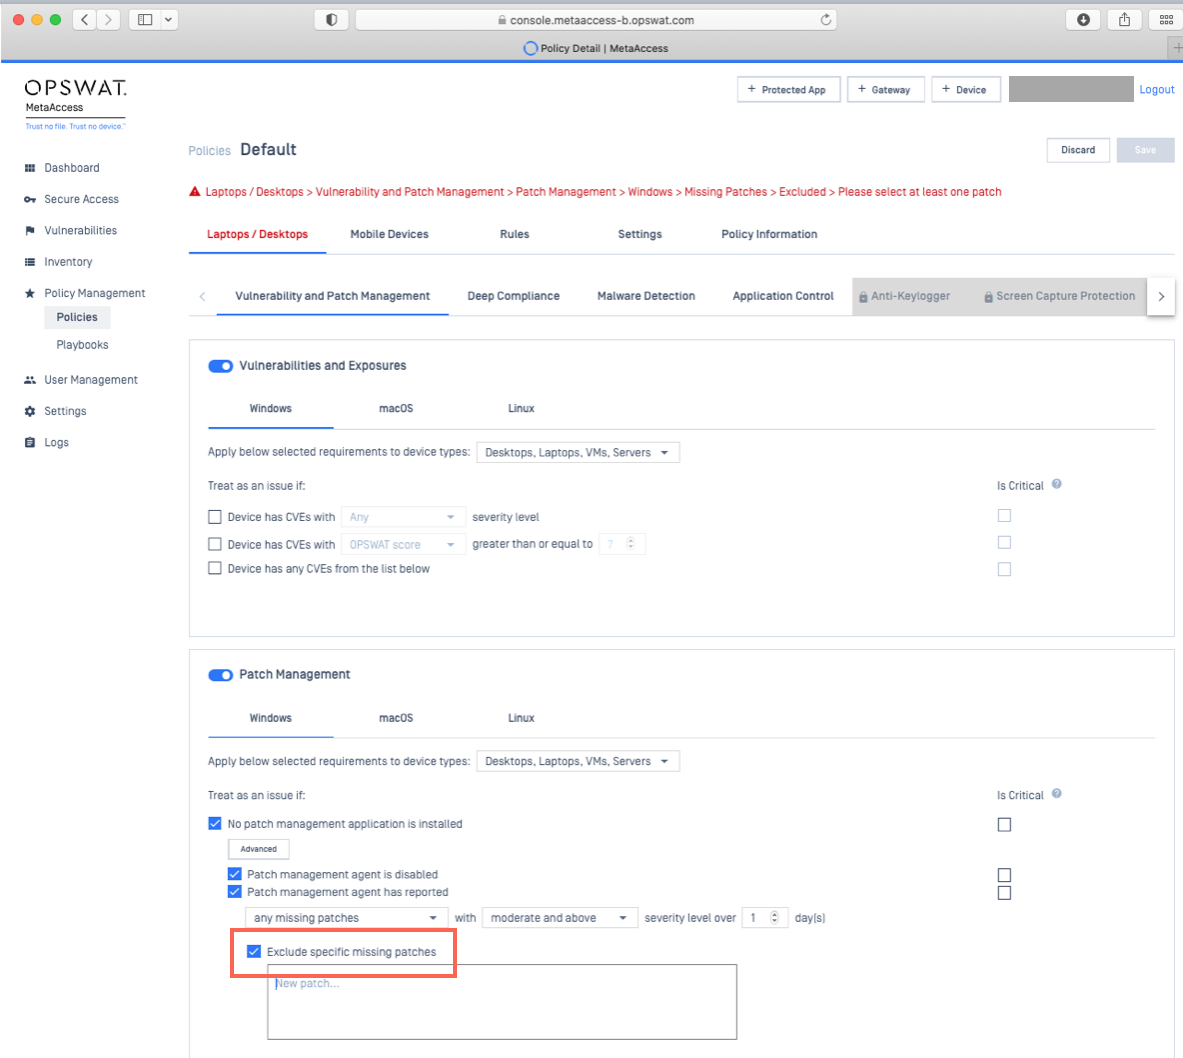Image resolution: width=1183 pixels, height=1058 pixels.
Task: Adjust the day(s) number stepper
Action: [774, 918]
